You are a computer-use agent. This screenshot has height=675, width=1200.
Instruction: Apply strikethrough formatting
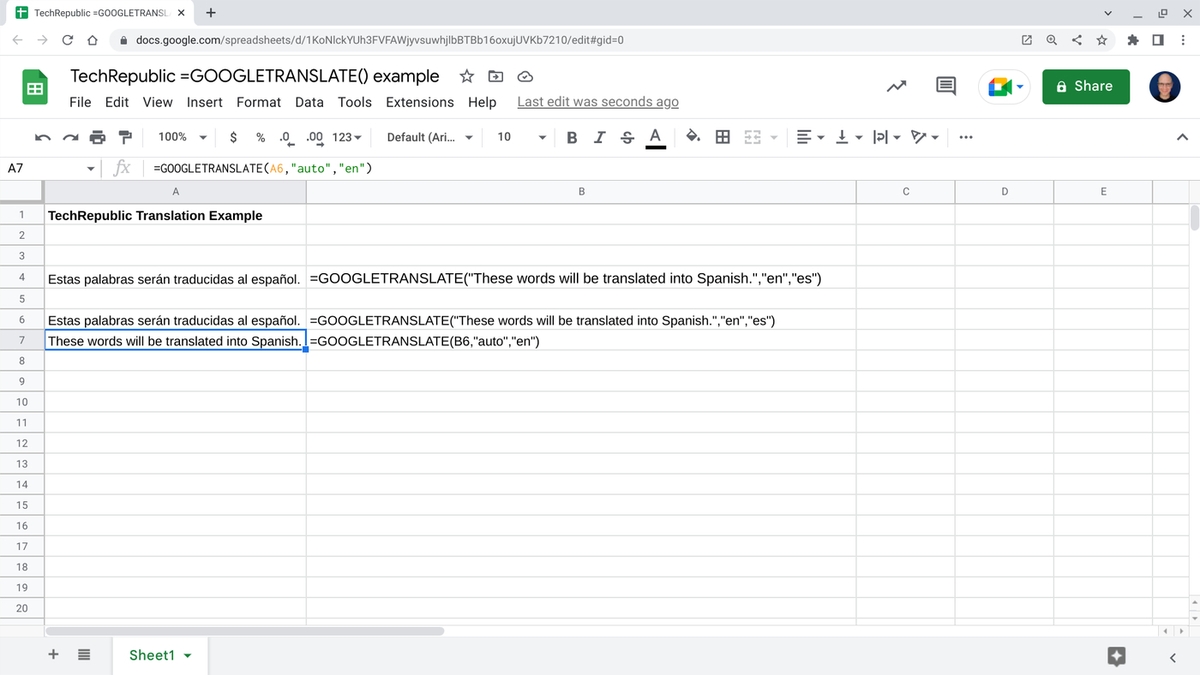[x=626, y=136]
